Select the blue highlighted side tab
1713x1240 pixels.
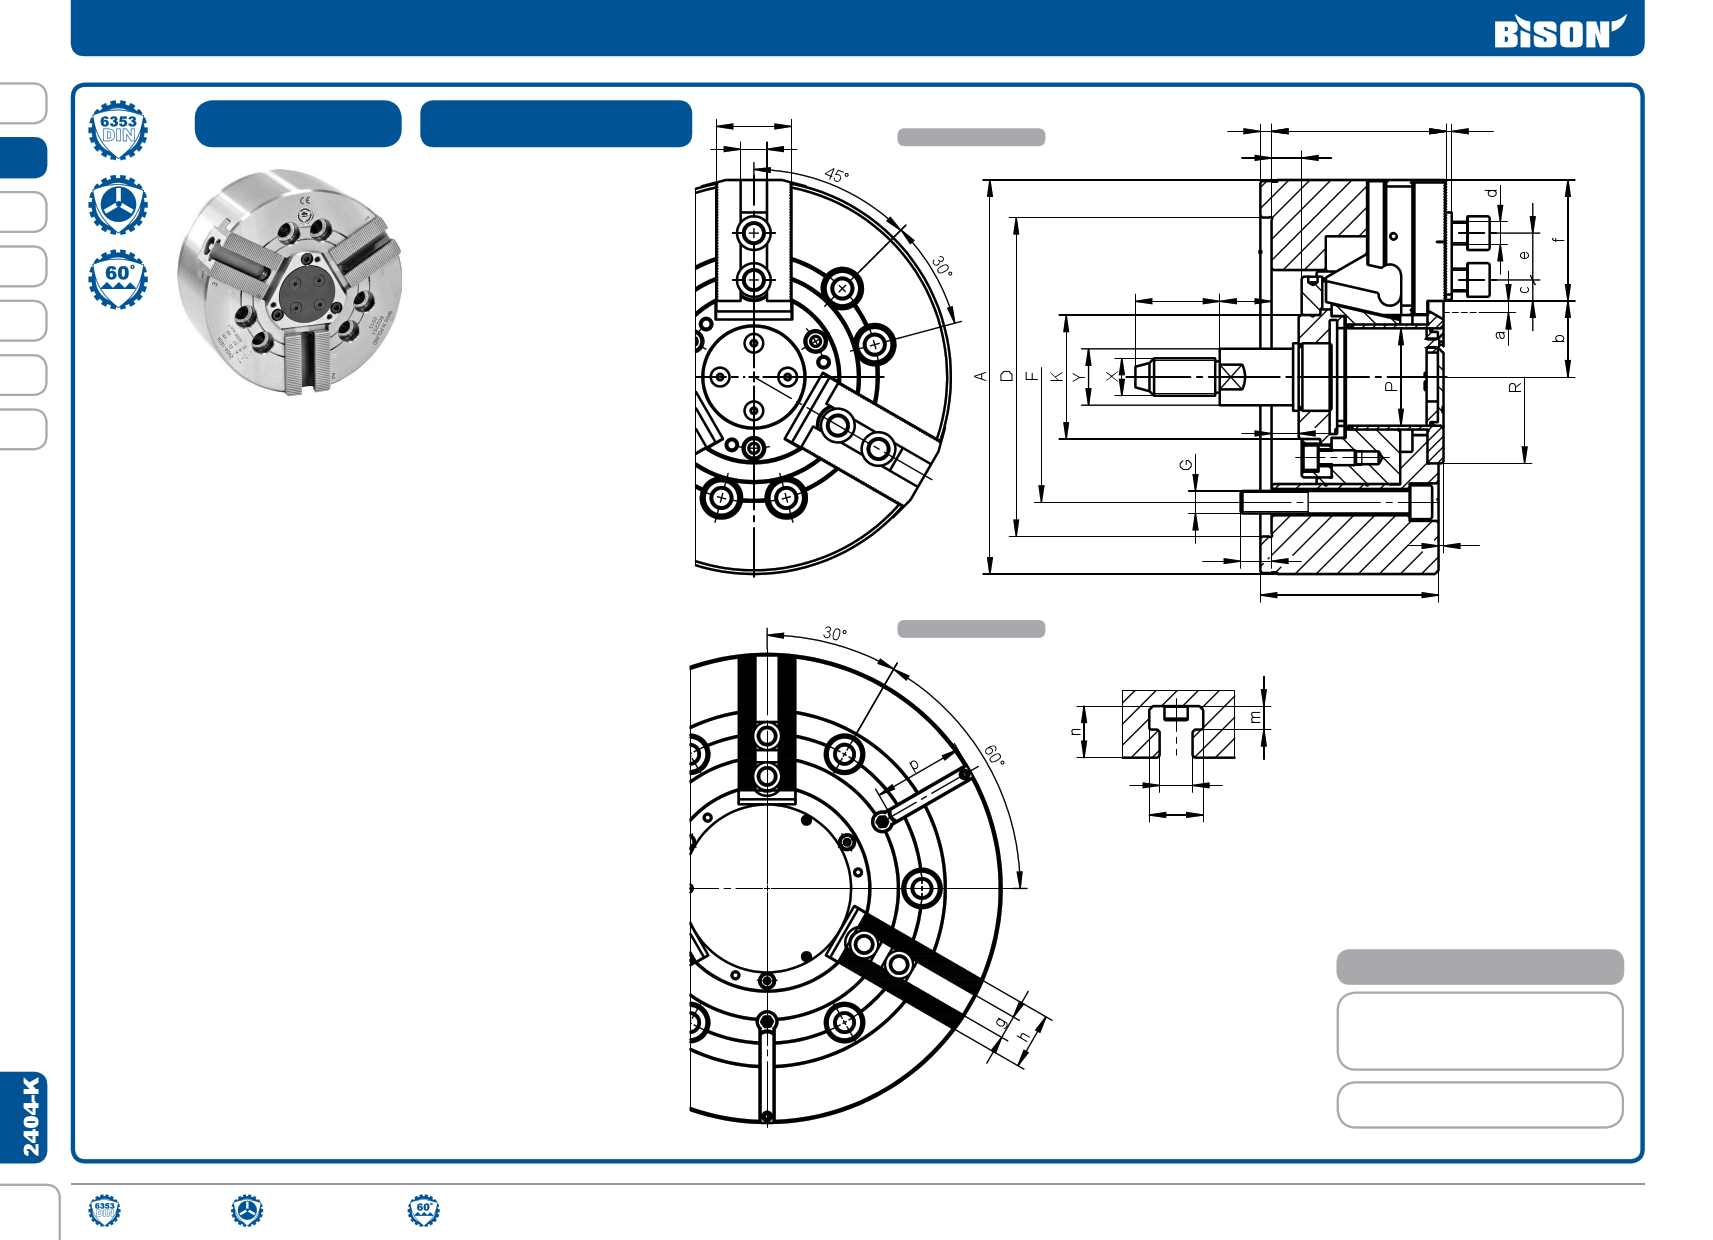point(23,158)
